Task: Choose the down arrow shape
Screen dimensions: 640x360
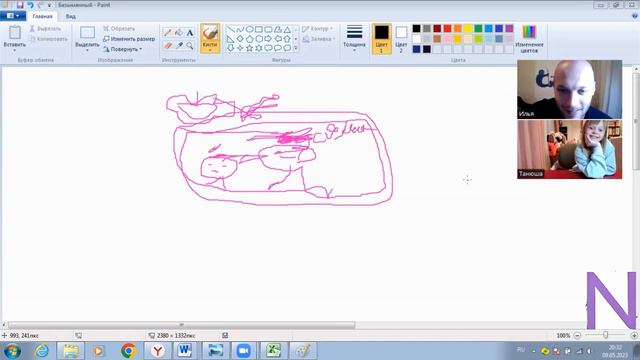Action: coord(231,48)
